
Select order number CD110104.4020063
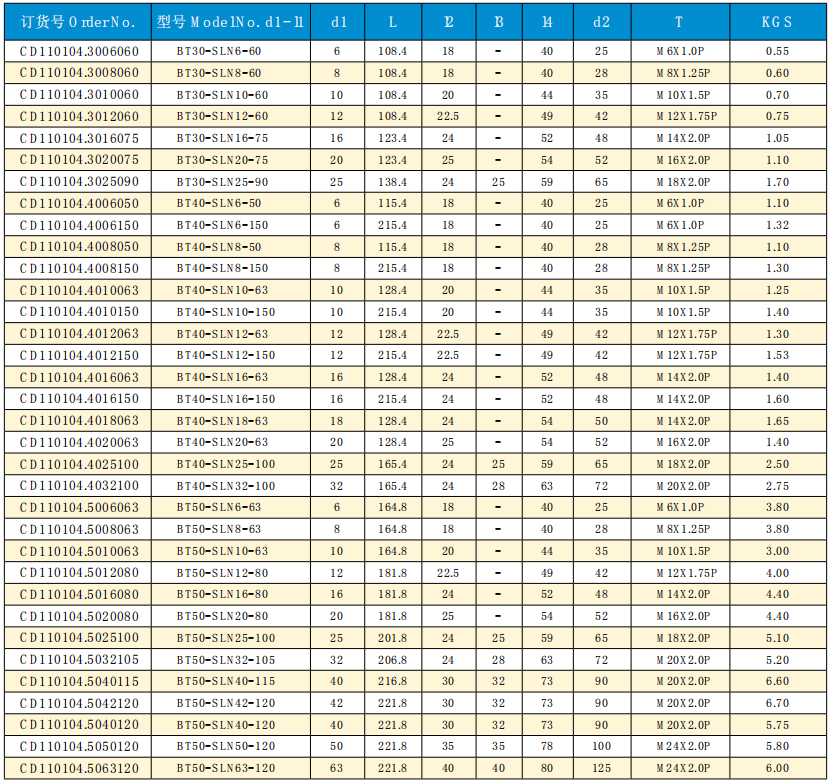click(x=79, y=443)
